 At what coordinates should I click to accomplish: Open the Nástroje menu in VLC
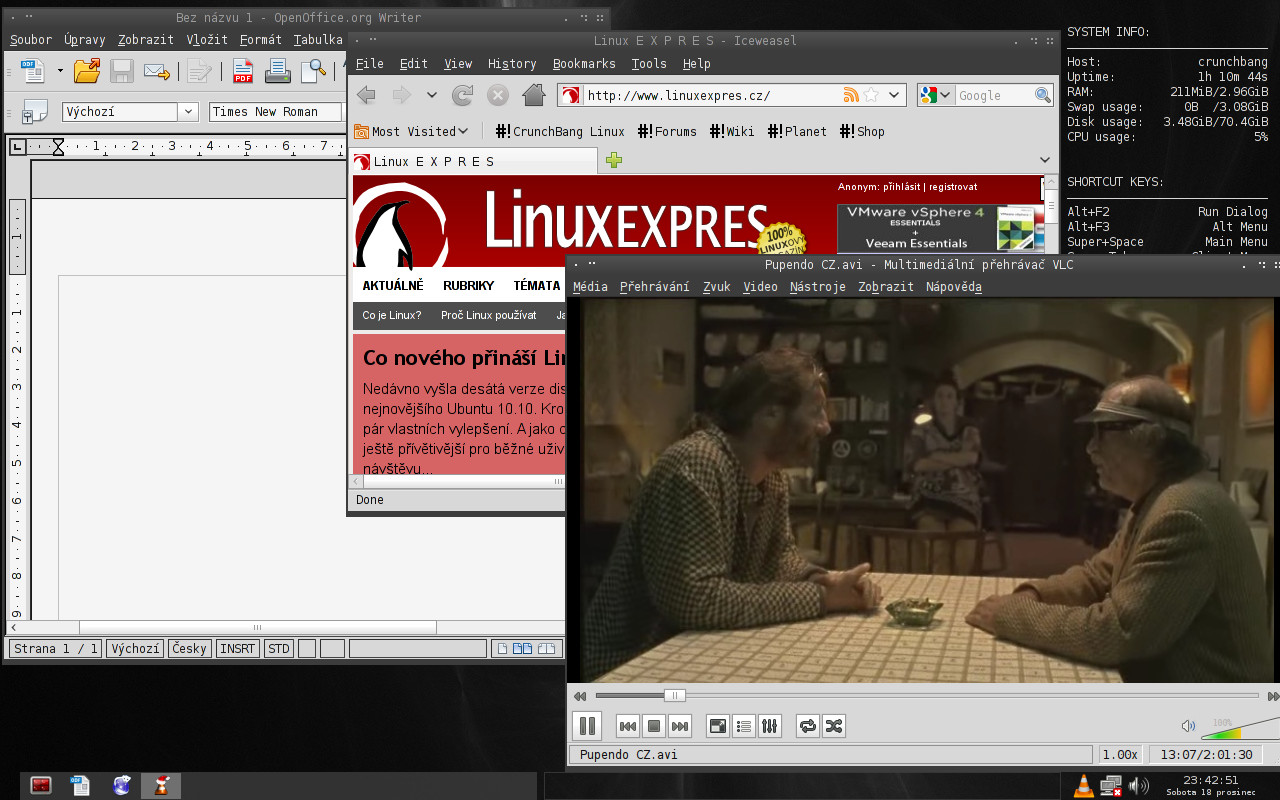click(x=817, y=286)
